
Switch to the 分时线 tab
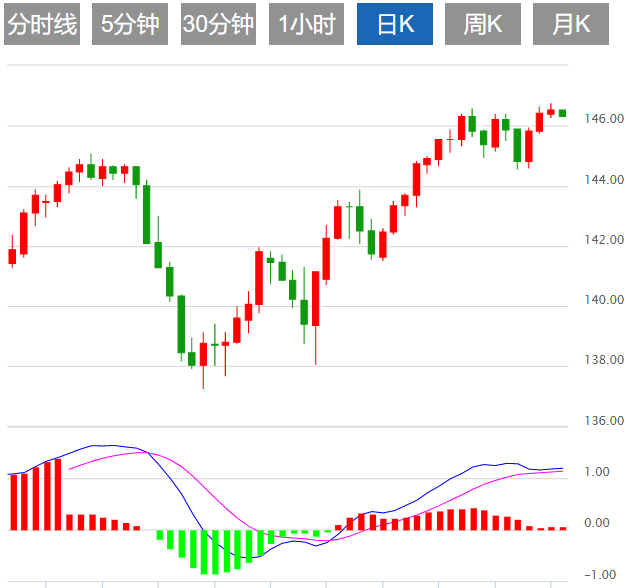pyautogui.click(x=42, y=25)
